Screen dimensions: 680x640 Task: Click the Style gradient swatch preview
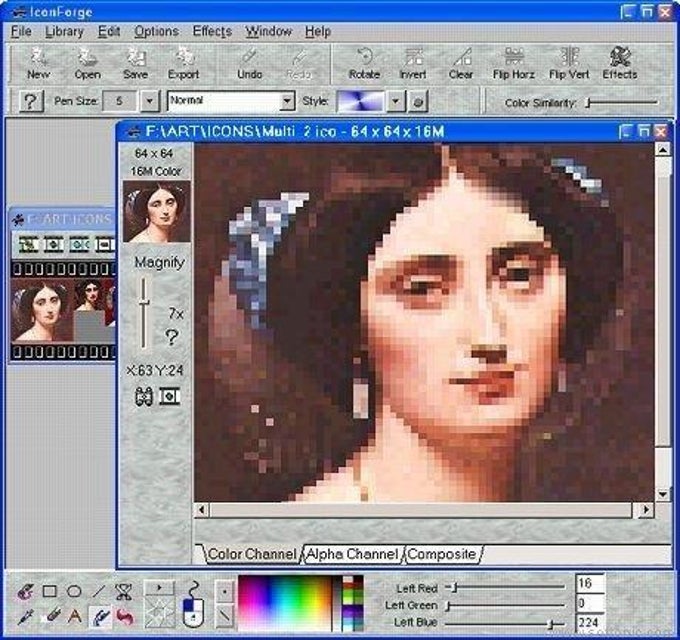tap(361, 101)
